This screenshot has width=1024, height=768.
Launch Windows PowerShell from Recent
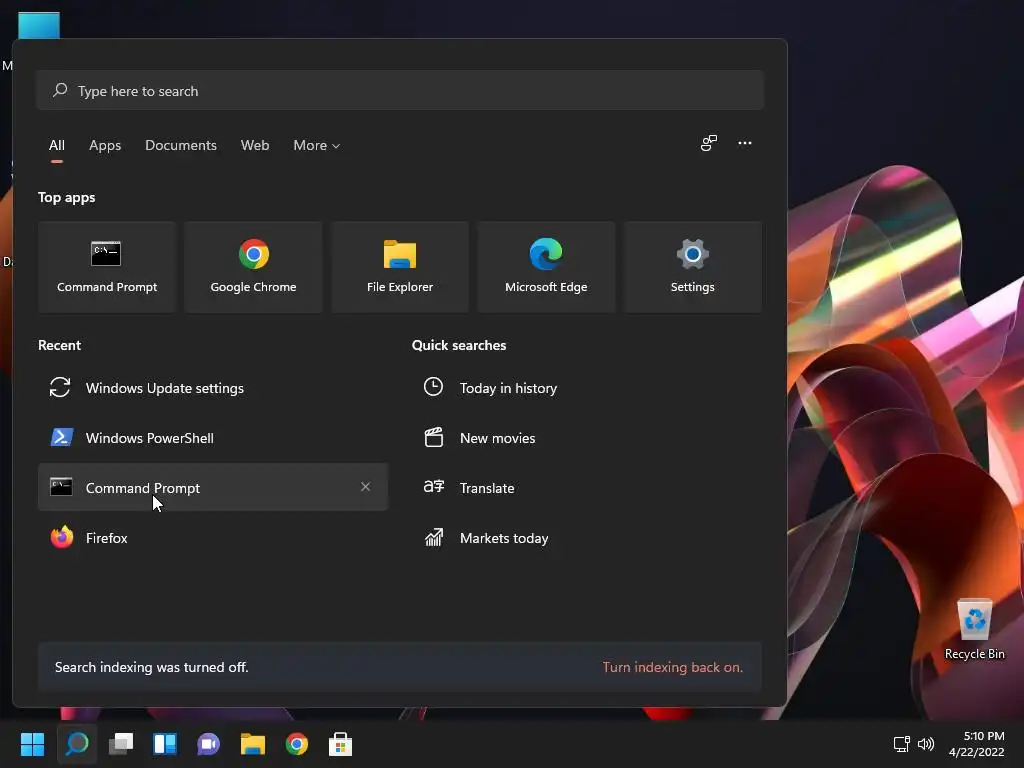tap(213, 438)
